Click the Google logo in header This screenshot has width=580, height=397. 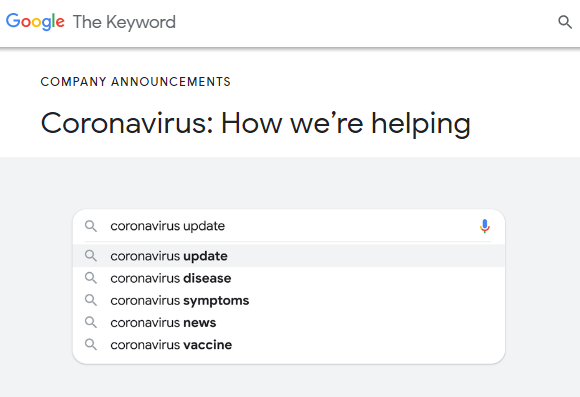35,22
